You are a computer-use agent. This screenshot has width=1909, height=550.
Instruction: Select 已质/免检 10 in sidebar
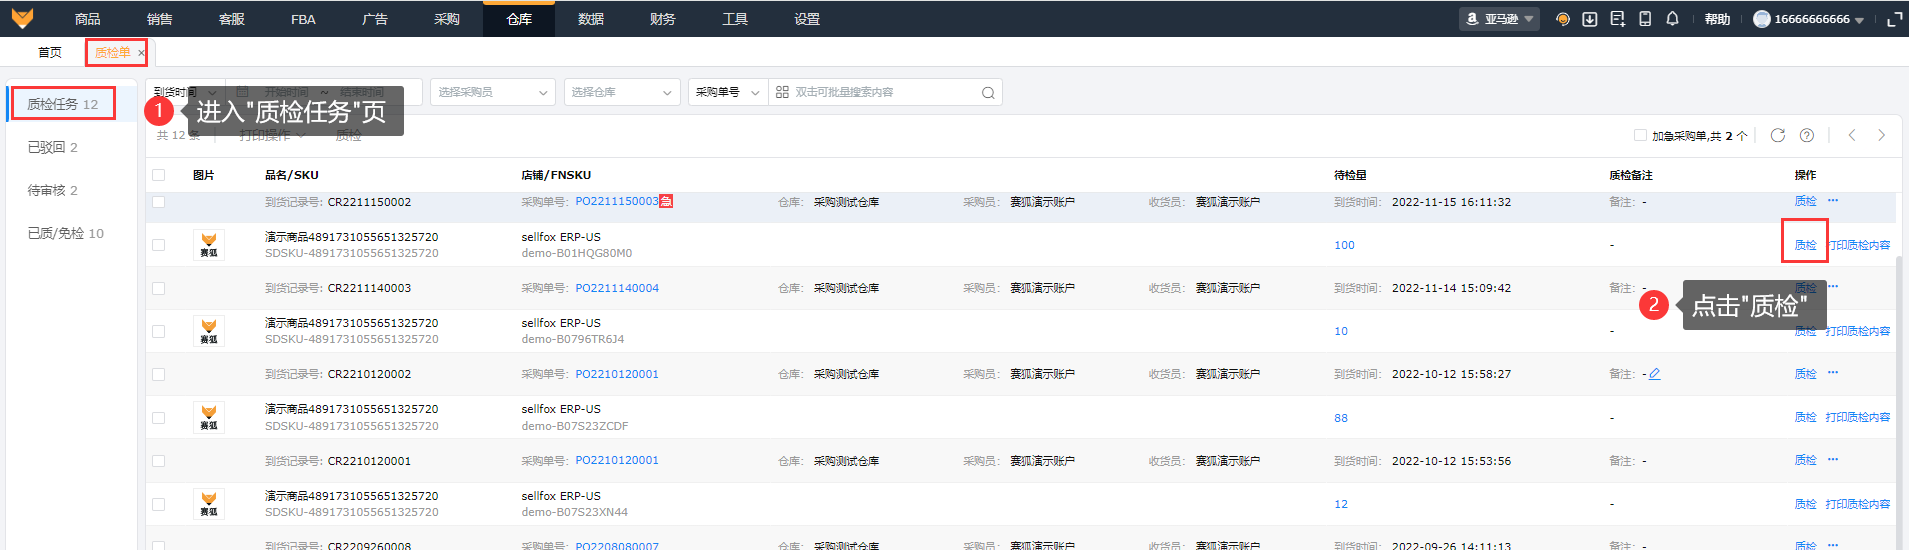click(65, 233)
